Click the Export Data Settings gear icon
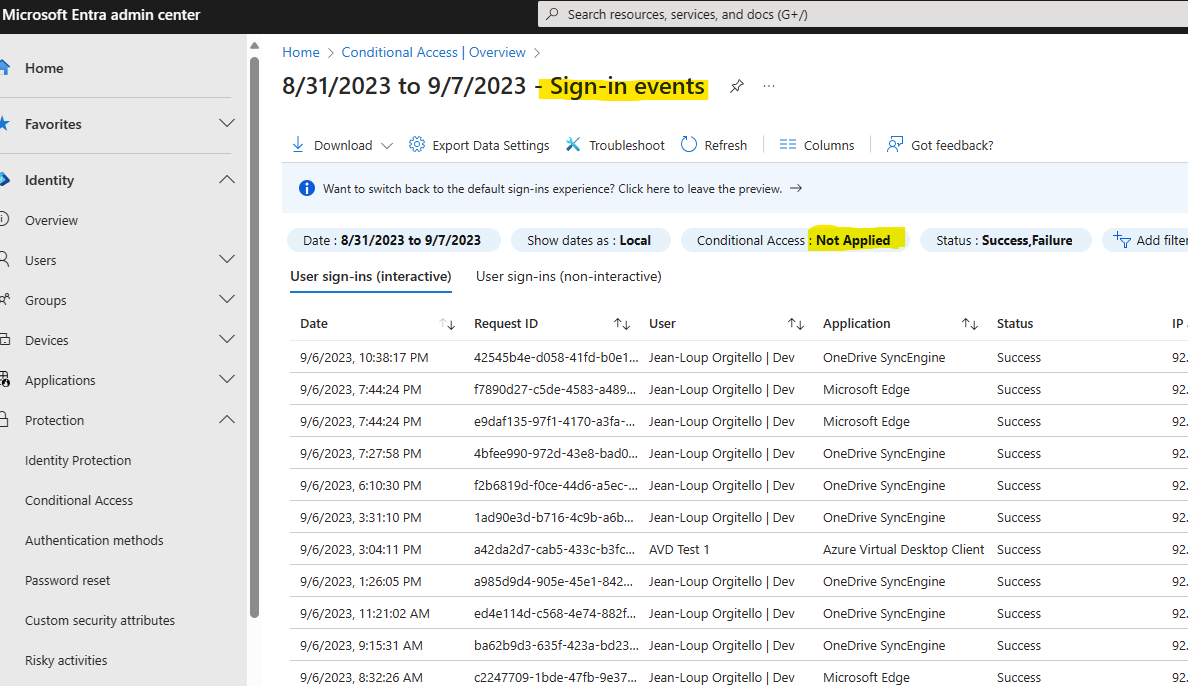1188x686 pixels. coord(417,145)
